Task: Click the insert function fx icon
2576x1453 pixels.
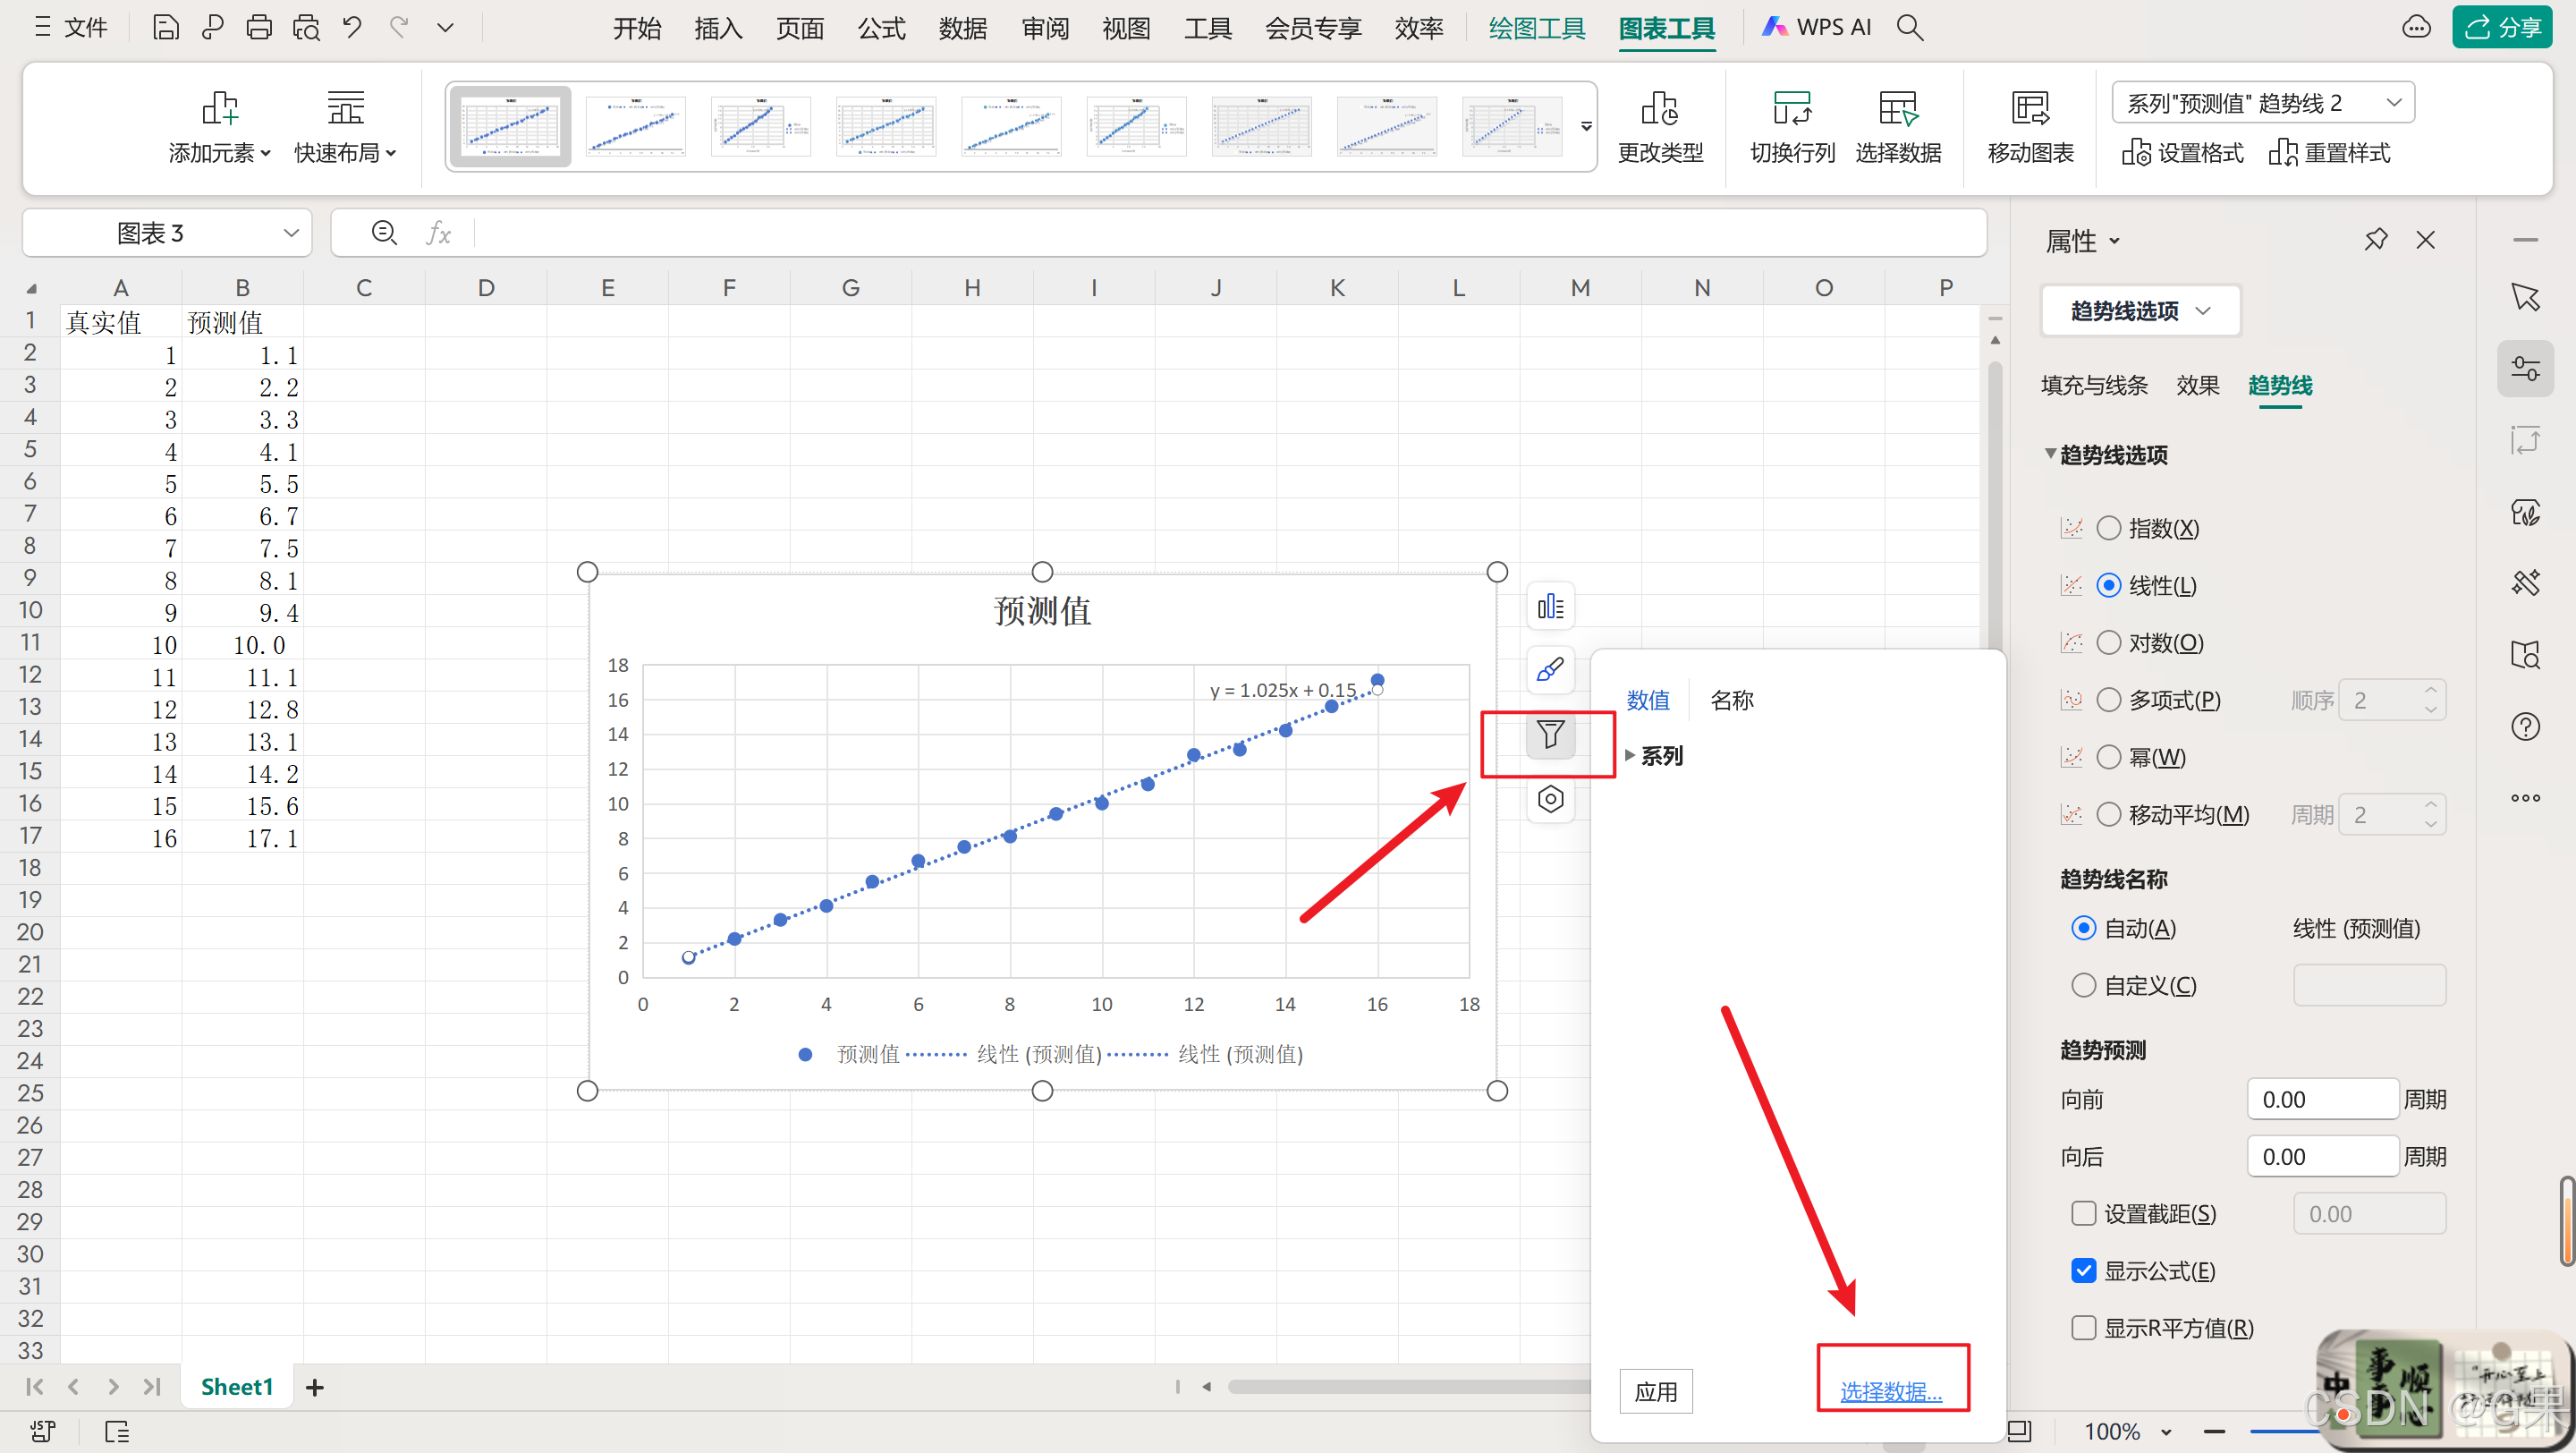Action: point(438,233)
